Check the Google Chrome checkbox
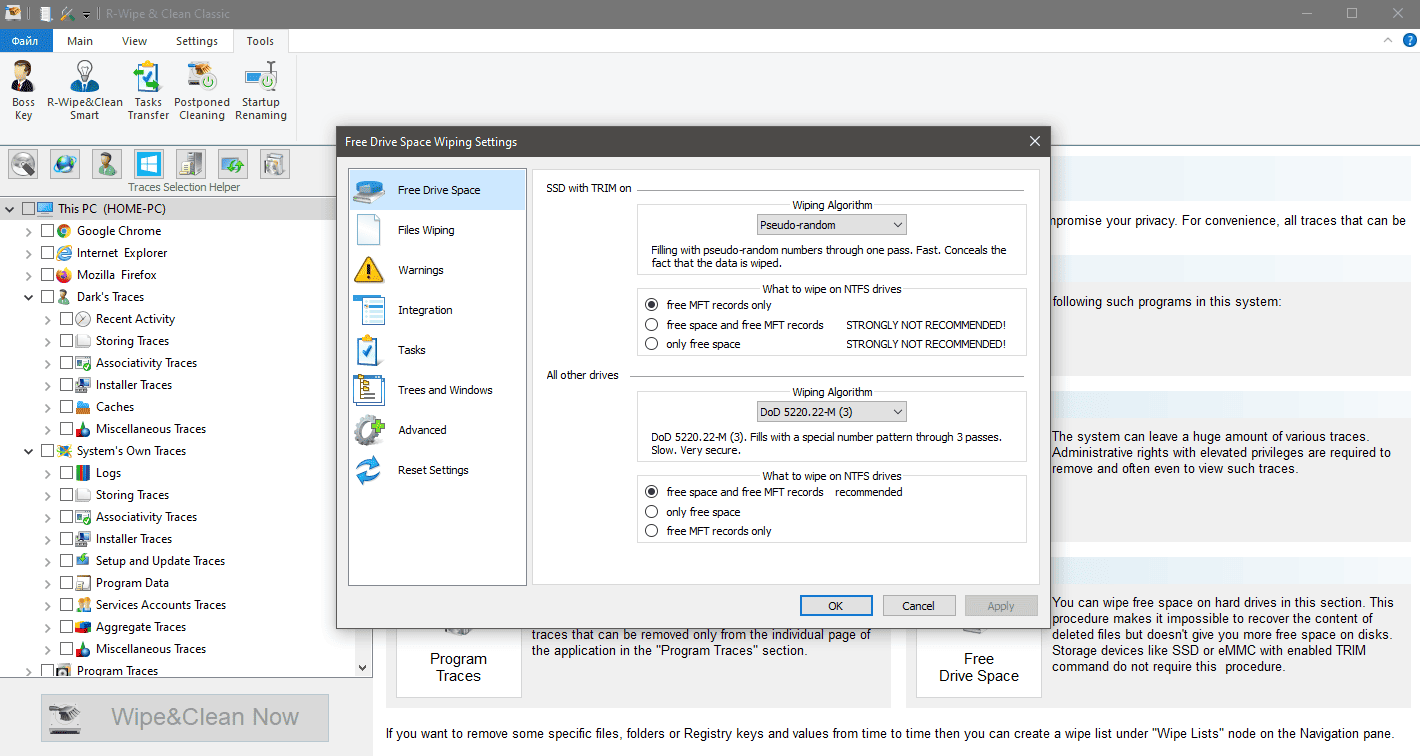The width and height of the screenshot is (1420, 756). 47,231
